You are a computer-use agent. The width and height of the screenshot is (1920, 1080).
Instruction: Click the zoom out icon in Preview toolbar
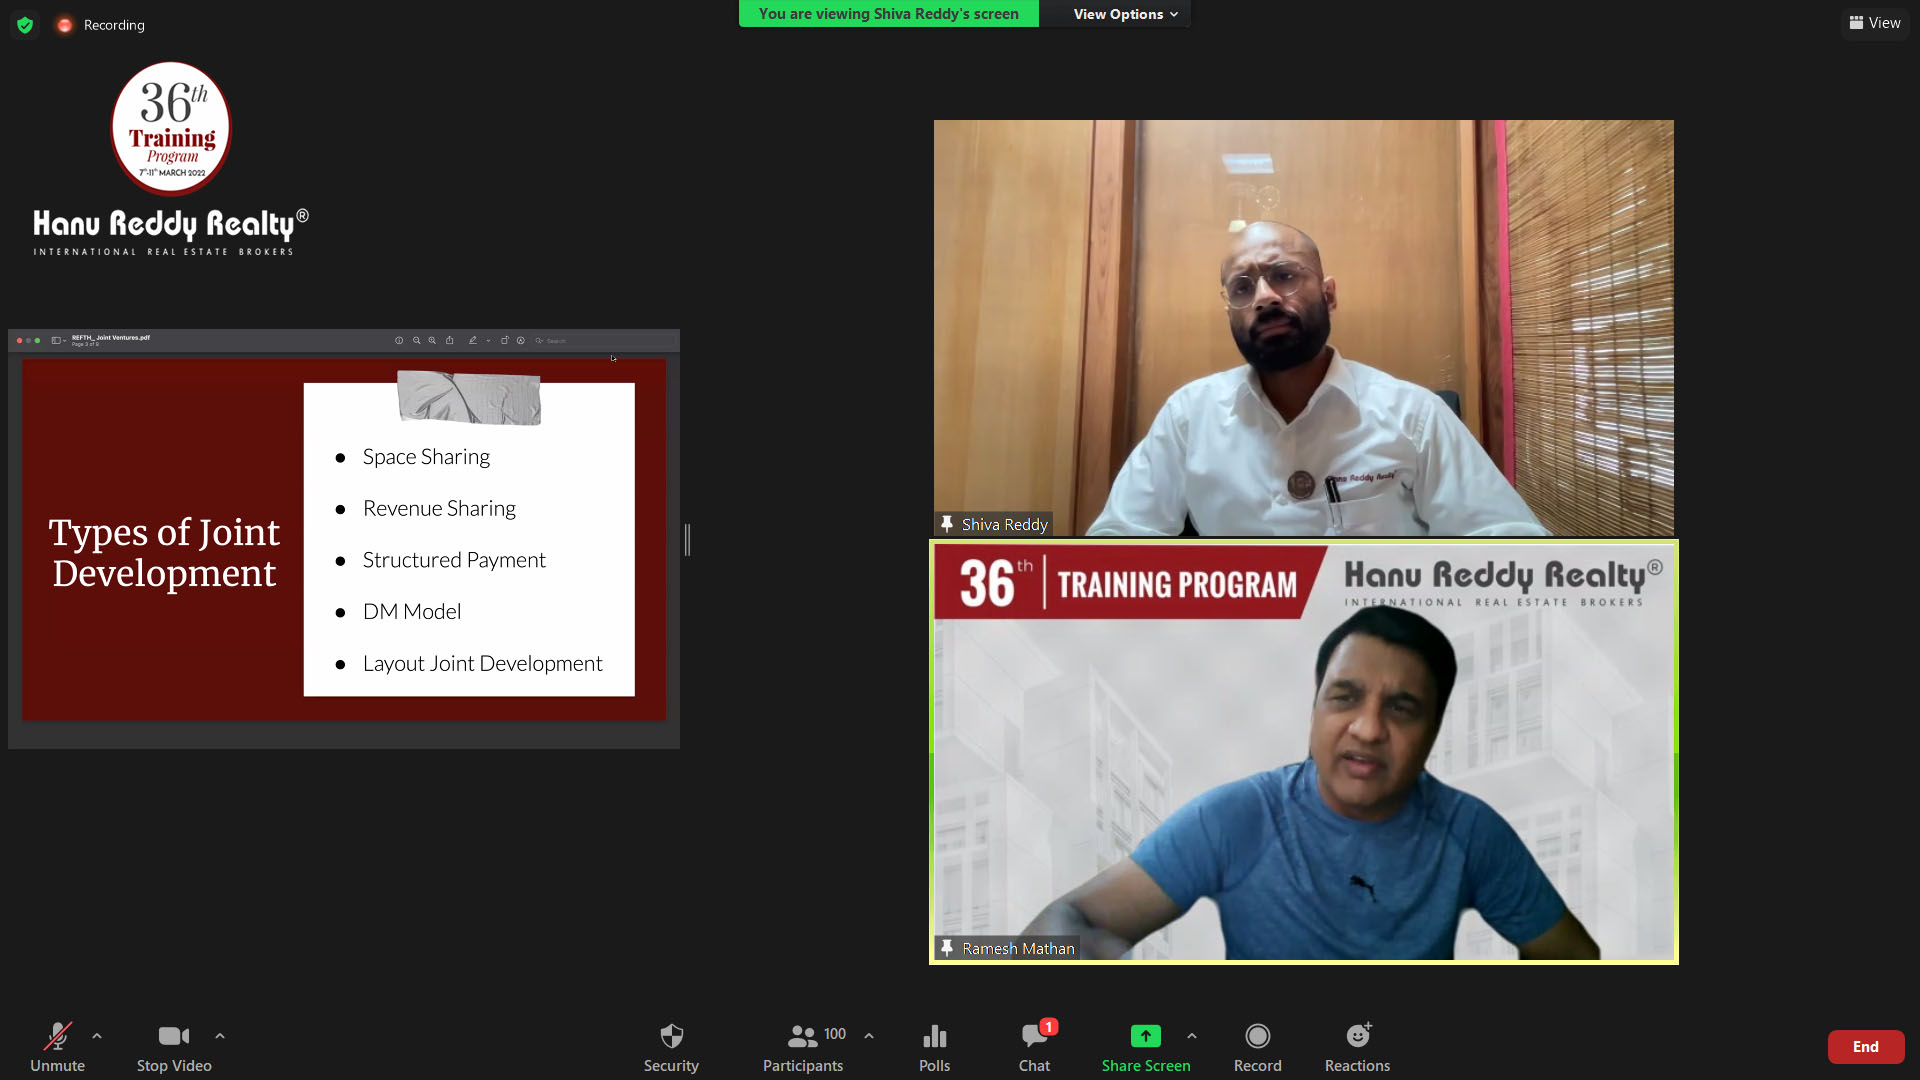click(x=417, y=340)
